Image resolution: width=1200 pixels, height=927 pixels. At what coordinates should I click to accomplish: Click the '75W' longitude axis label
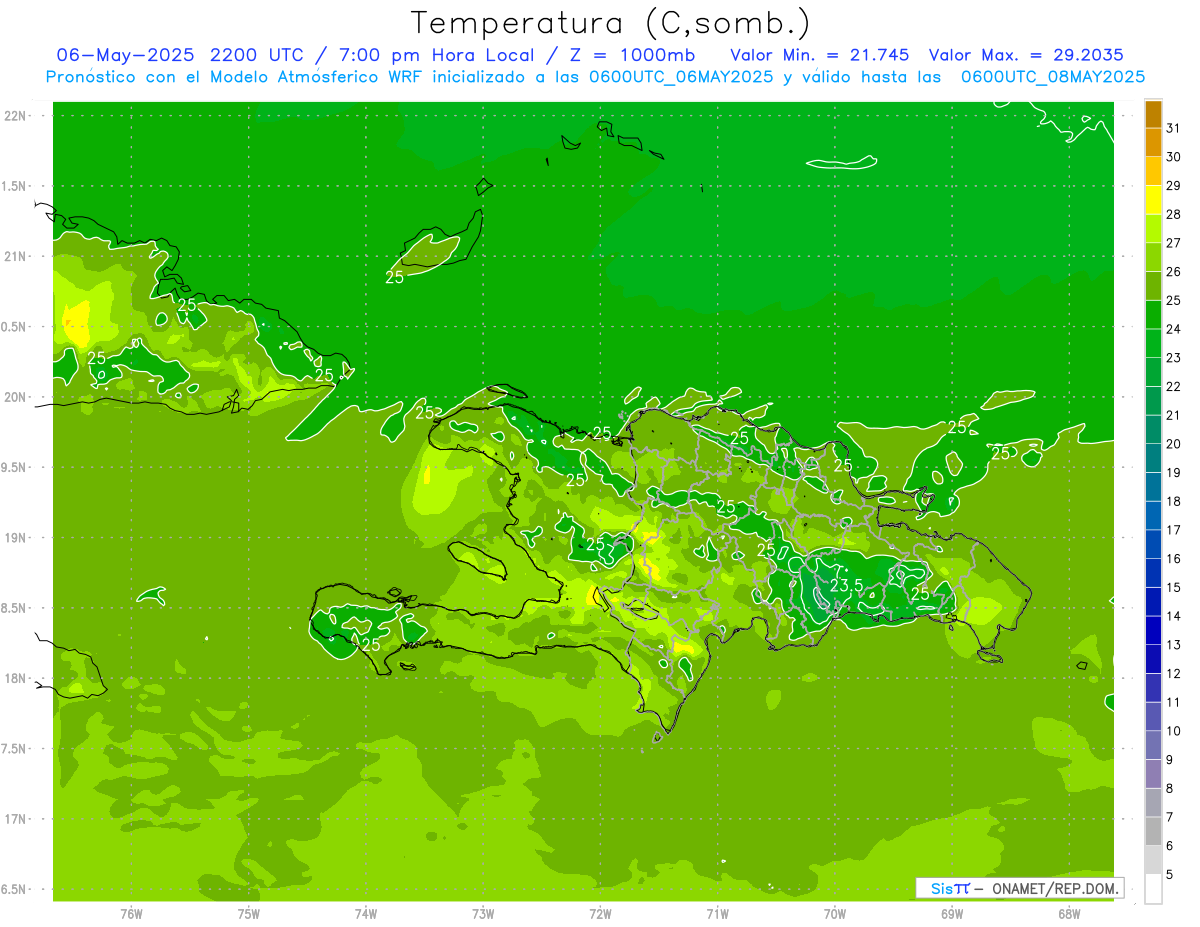[249, 914]
